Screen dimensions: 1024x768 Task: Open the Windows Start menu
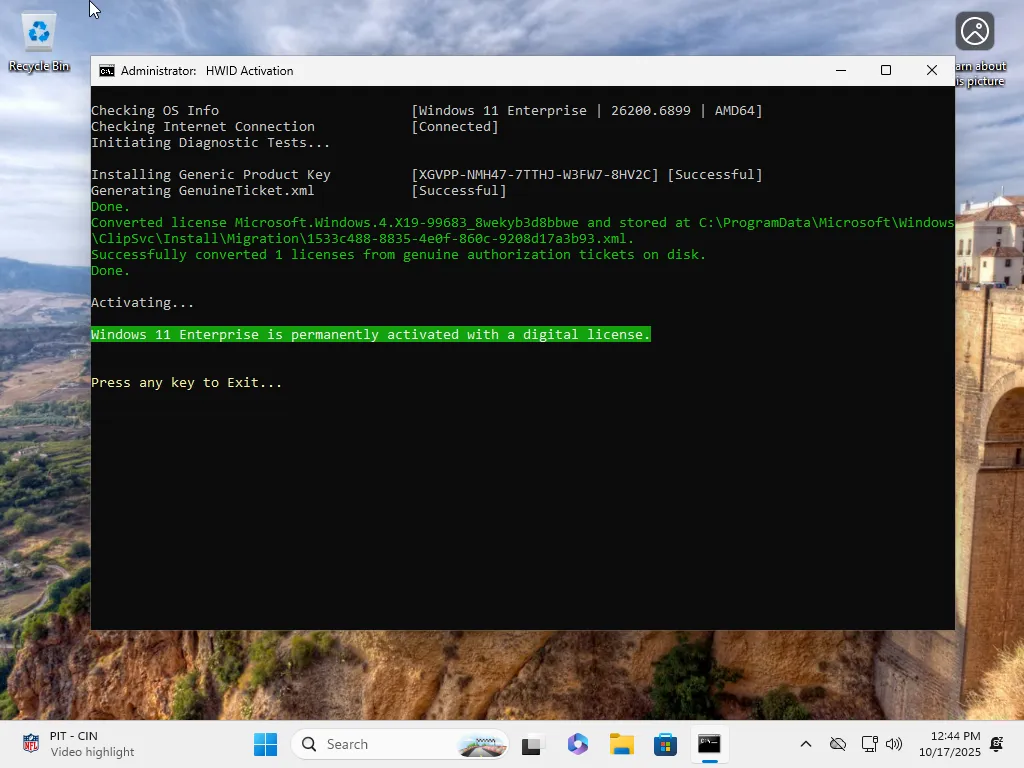point(265,744)
